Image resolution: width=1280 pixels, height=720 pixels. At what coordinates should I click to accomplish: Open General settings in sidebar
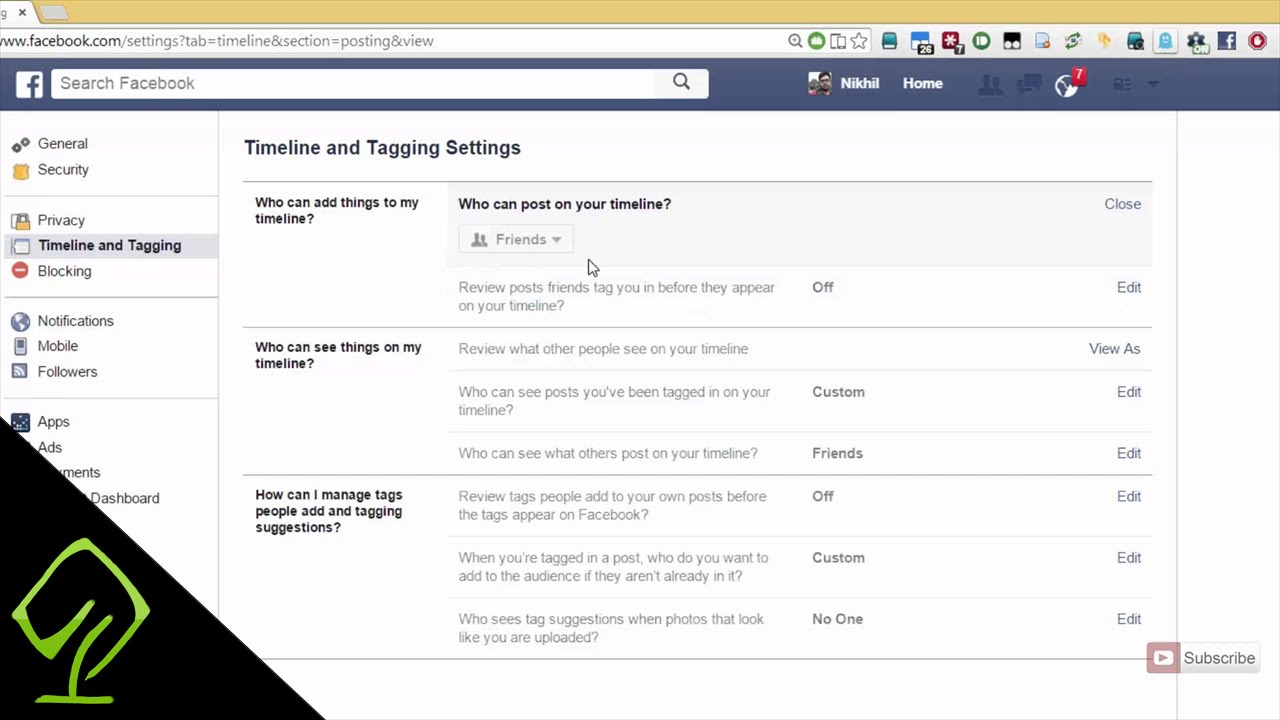(63, 144)
